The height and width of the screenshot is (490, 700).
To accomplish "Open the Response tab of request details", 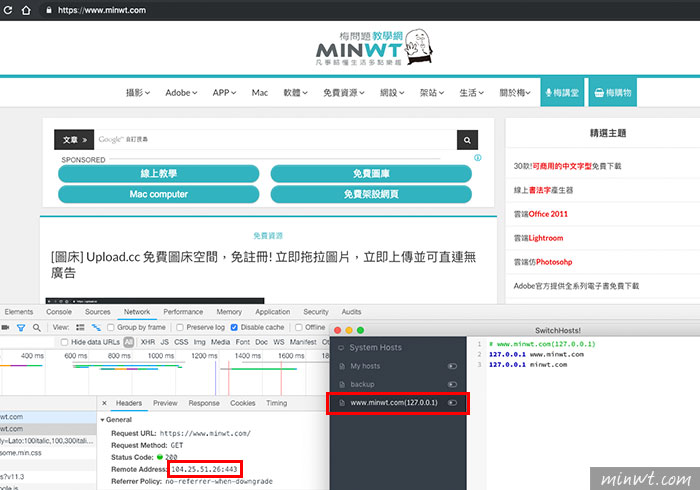I will 204,403.
